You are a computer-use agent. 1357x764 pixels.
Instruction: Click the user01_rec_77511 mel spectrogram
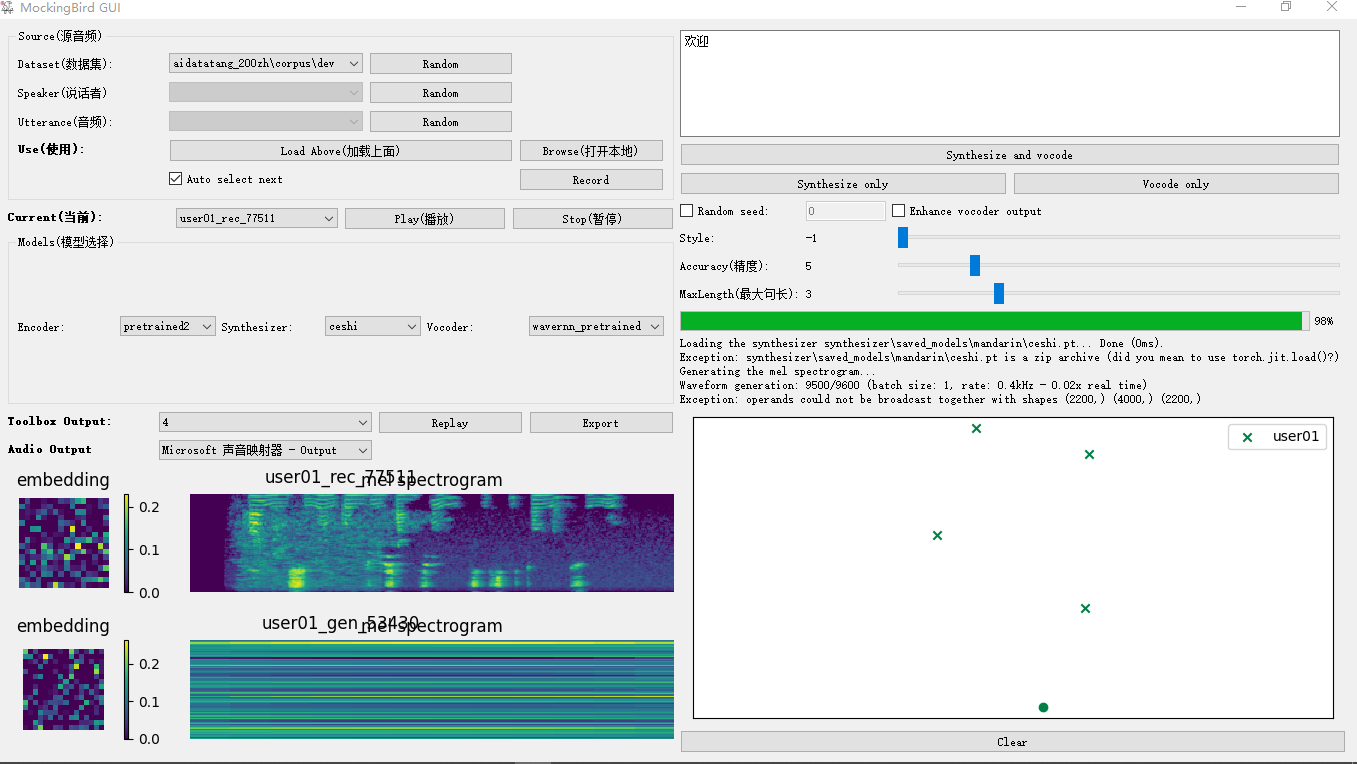(432, 543)
